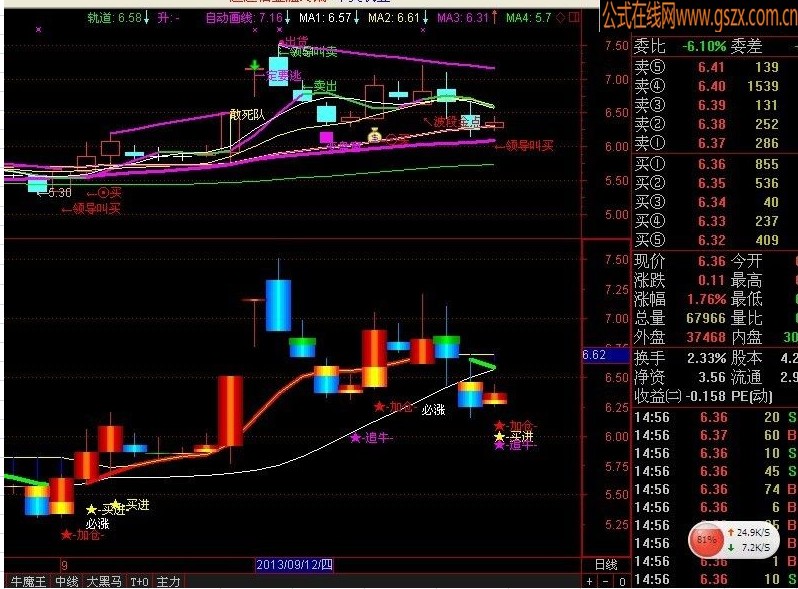Select the 主力 tab
Viewport: 798px width, 589px height.
point(168,581)
